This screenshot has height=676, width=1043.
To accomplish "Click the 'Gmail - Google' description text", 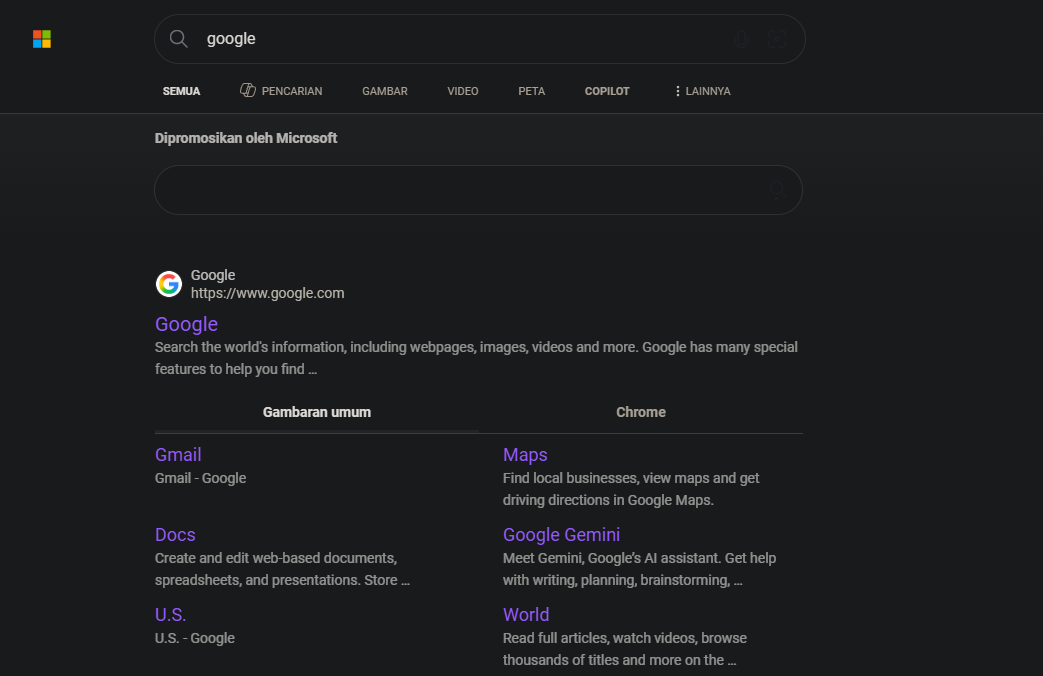I will point(200,478).
